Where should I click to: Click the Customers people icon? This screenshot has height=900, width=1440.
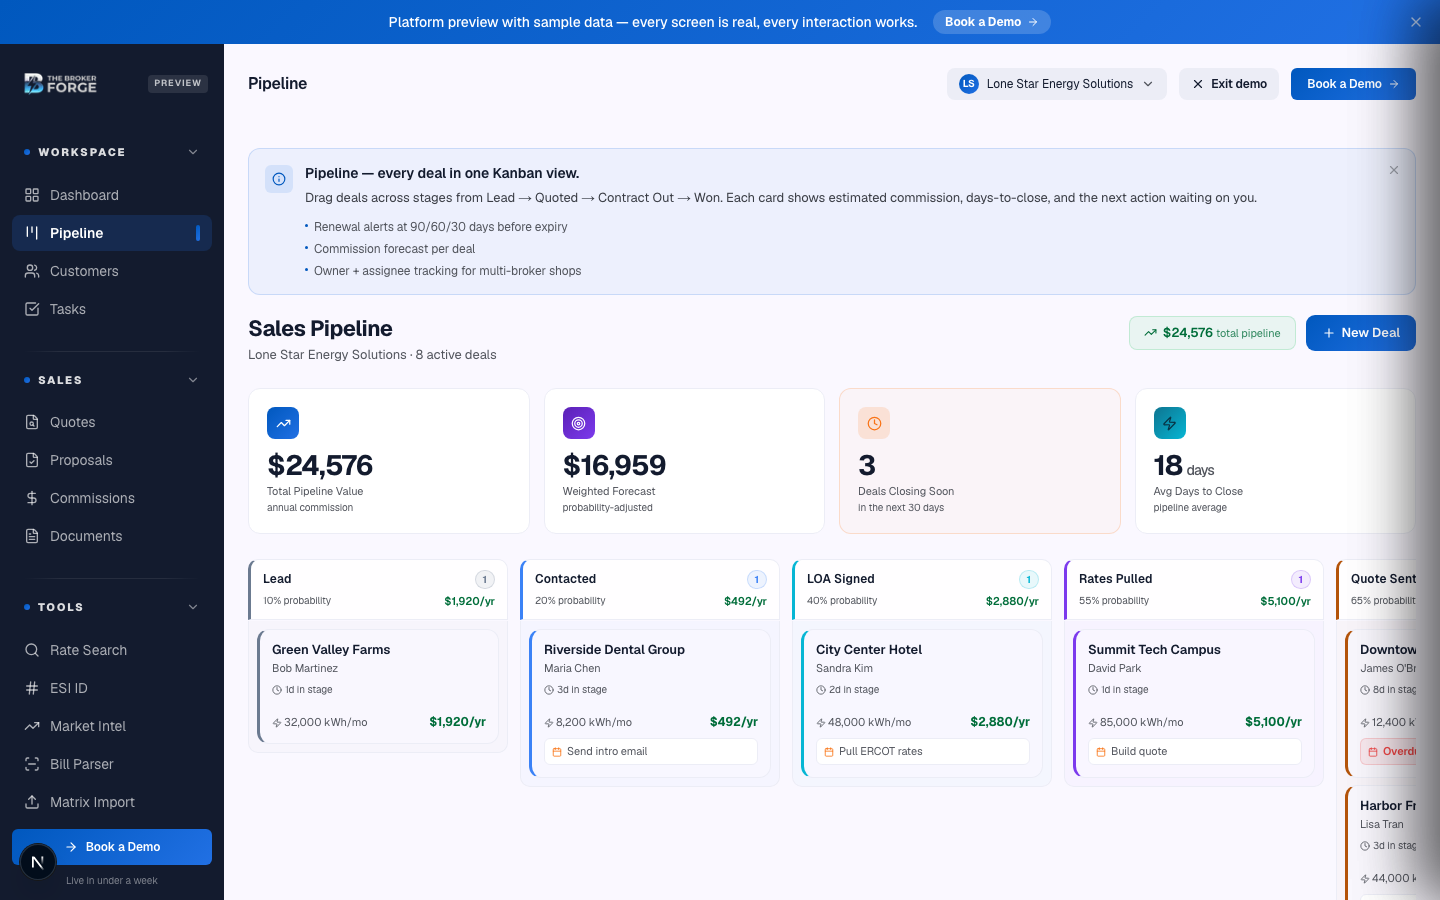point(32,271)
